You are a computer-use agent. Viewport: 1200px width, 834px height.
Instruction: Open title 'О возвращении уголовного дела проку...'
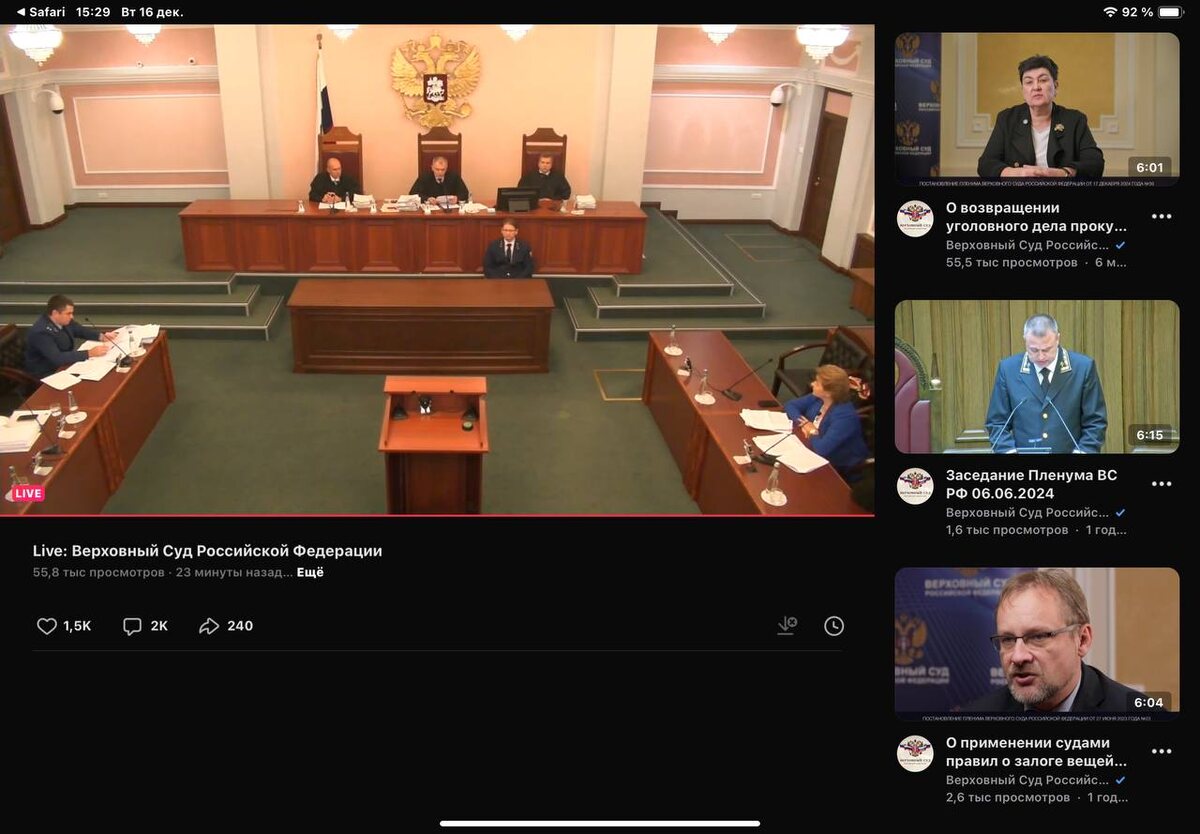click(x=1036, y=217)
